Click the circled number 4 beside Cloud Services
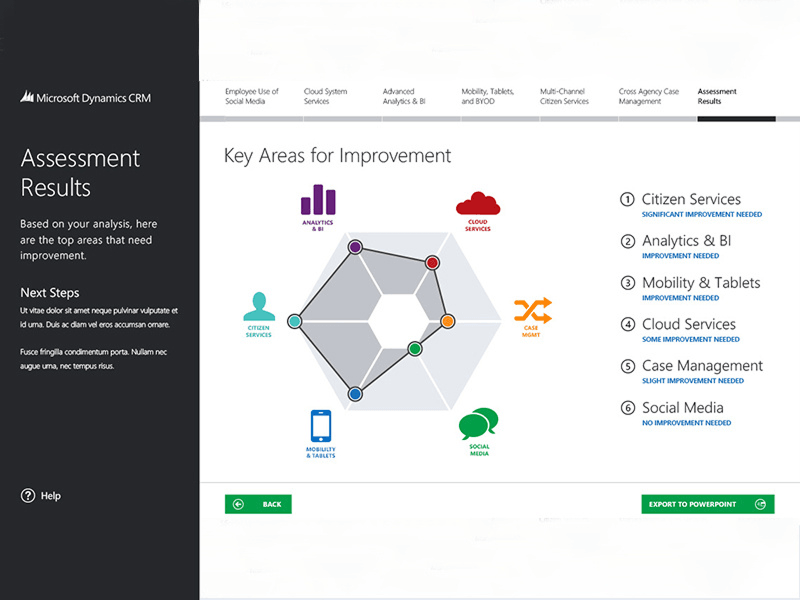 click(628, 324)
